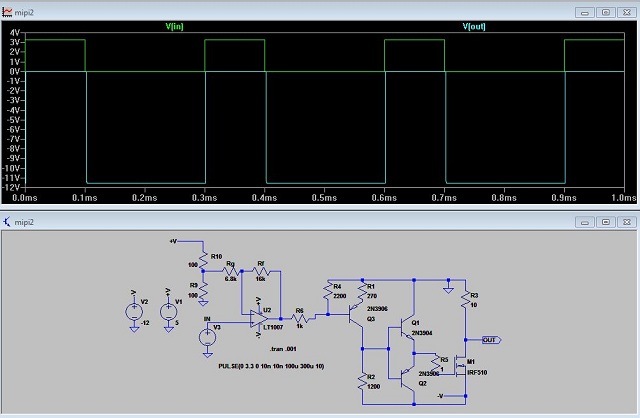Select resistor R2 labeled 1200
The height and width of the screenshot is (418, 640).
(x=364, y=380)
